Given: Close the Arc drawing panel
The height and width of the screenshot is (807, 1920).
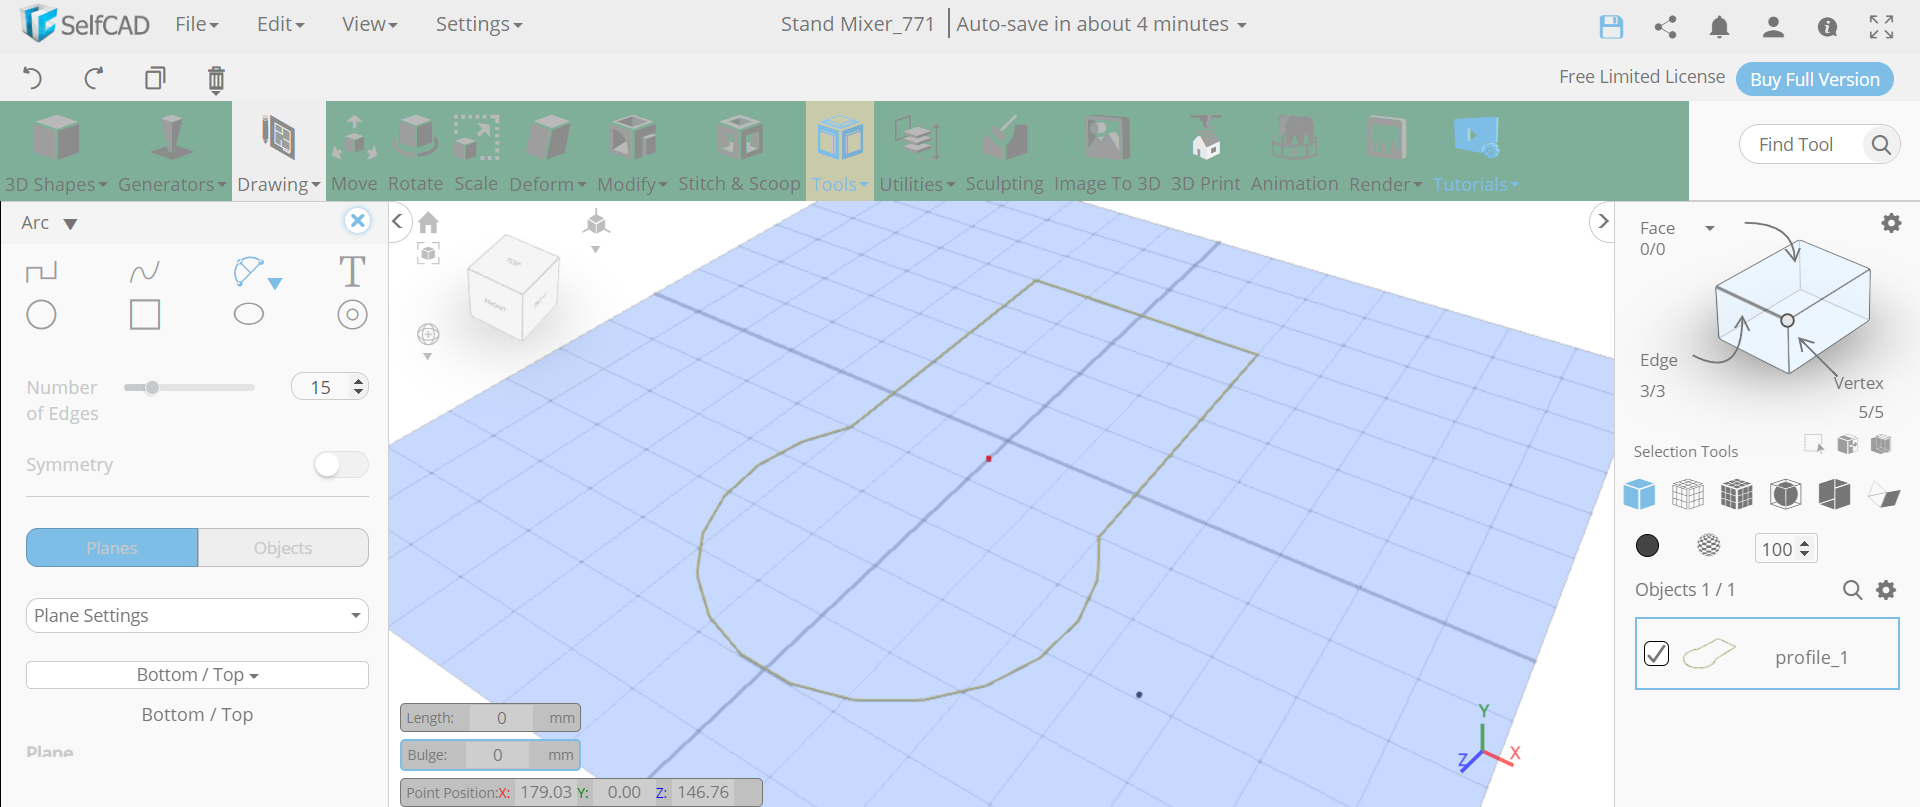Looking at the screenshot, I should click(x=357, y=221).
